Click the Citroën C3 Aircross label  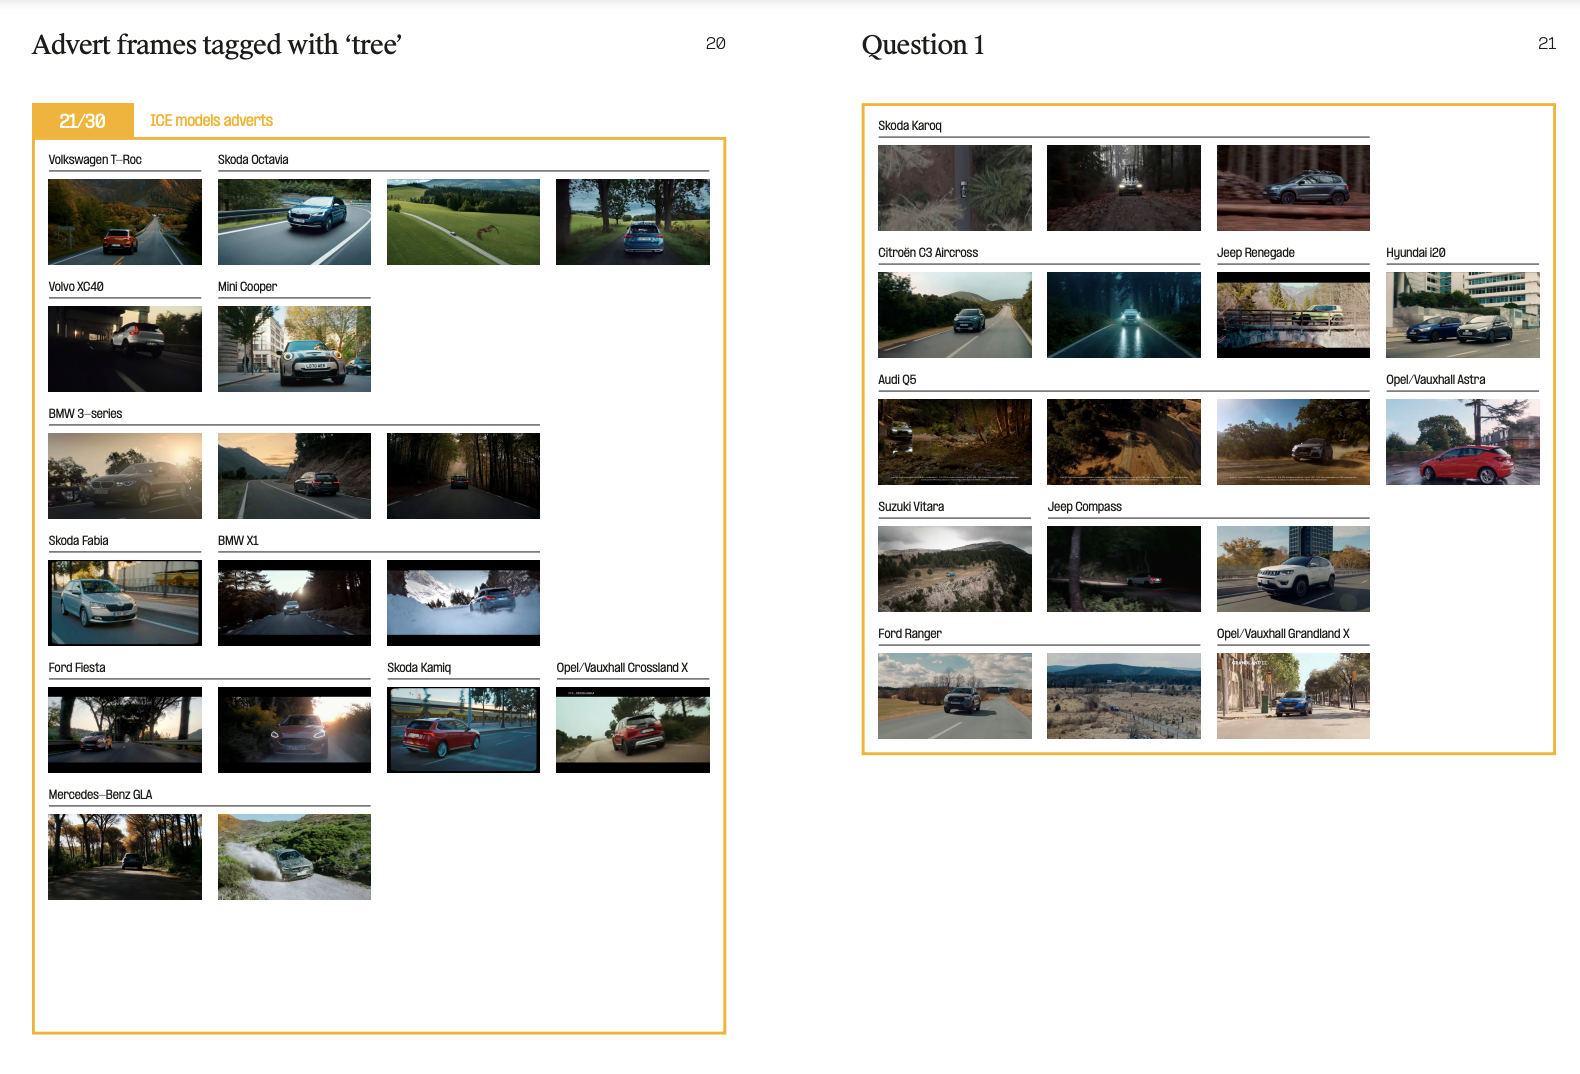click(928, 253)
